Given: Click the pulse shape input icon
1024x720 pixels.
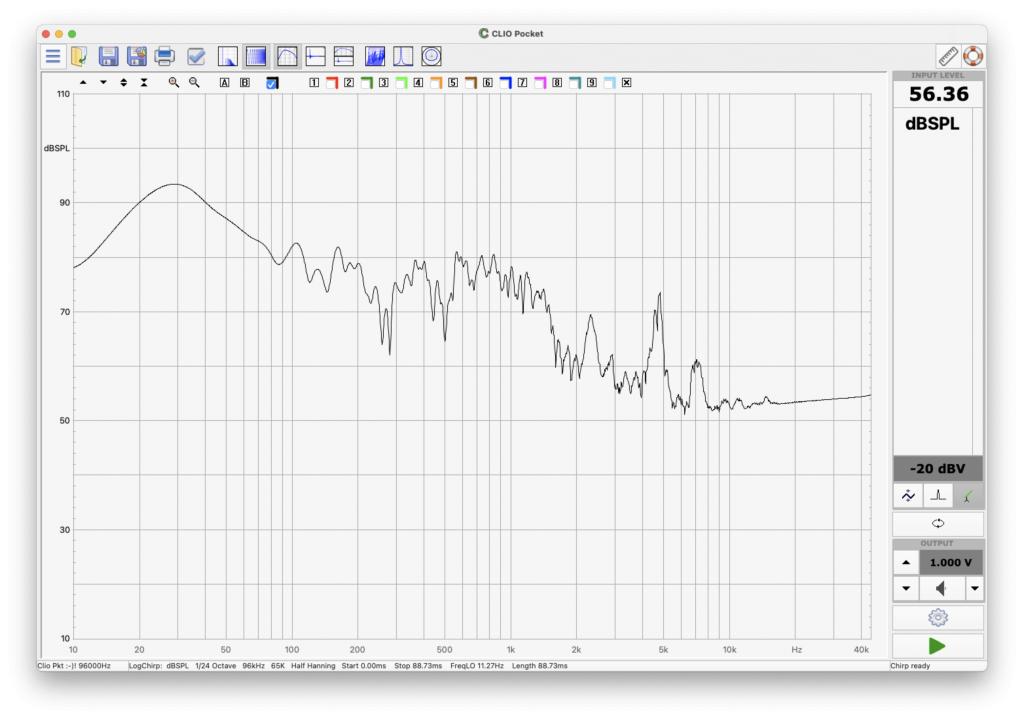Looking at the screenshot, I should 938,496.
